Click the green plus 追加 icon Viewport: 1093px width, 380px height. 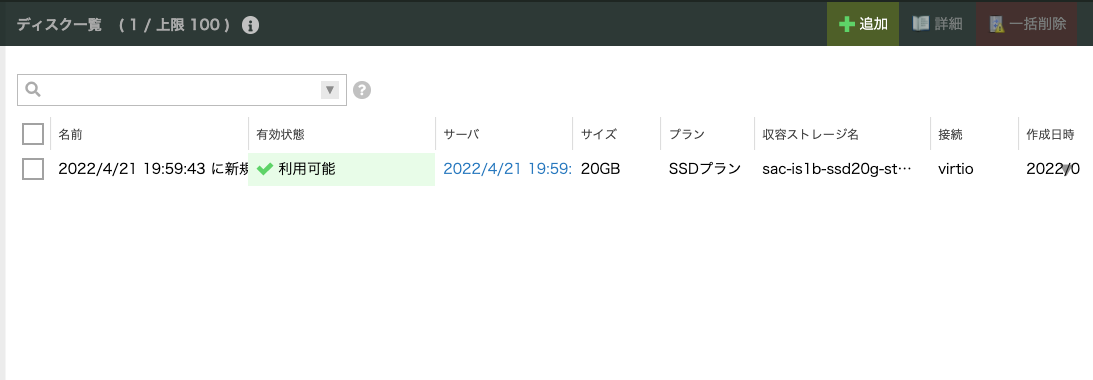(x=846, y=24)
